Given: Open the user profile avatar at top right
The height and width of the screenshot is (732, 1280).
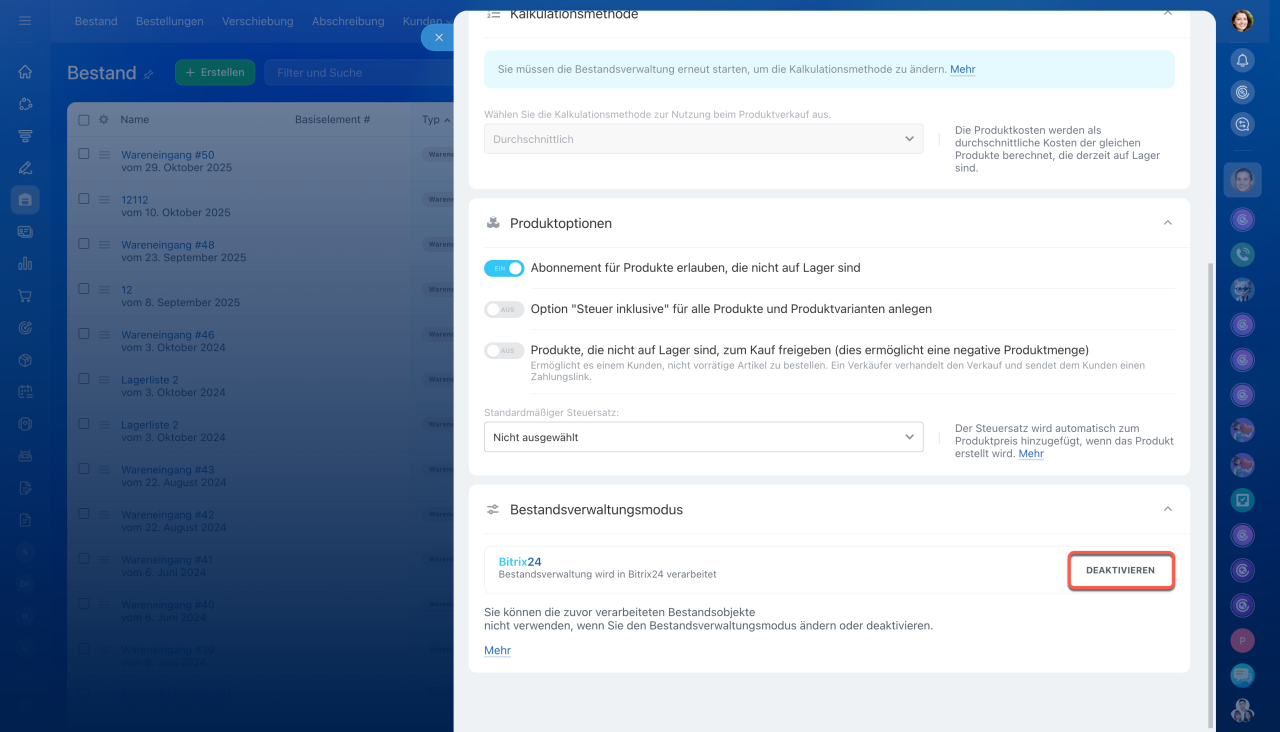Looking at the screenshot, I should coord(1242,21).
